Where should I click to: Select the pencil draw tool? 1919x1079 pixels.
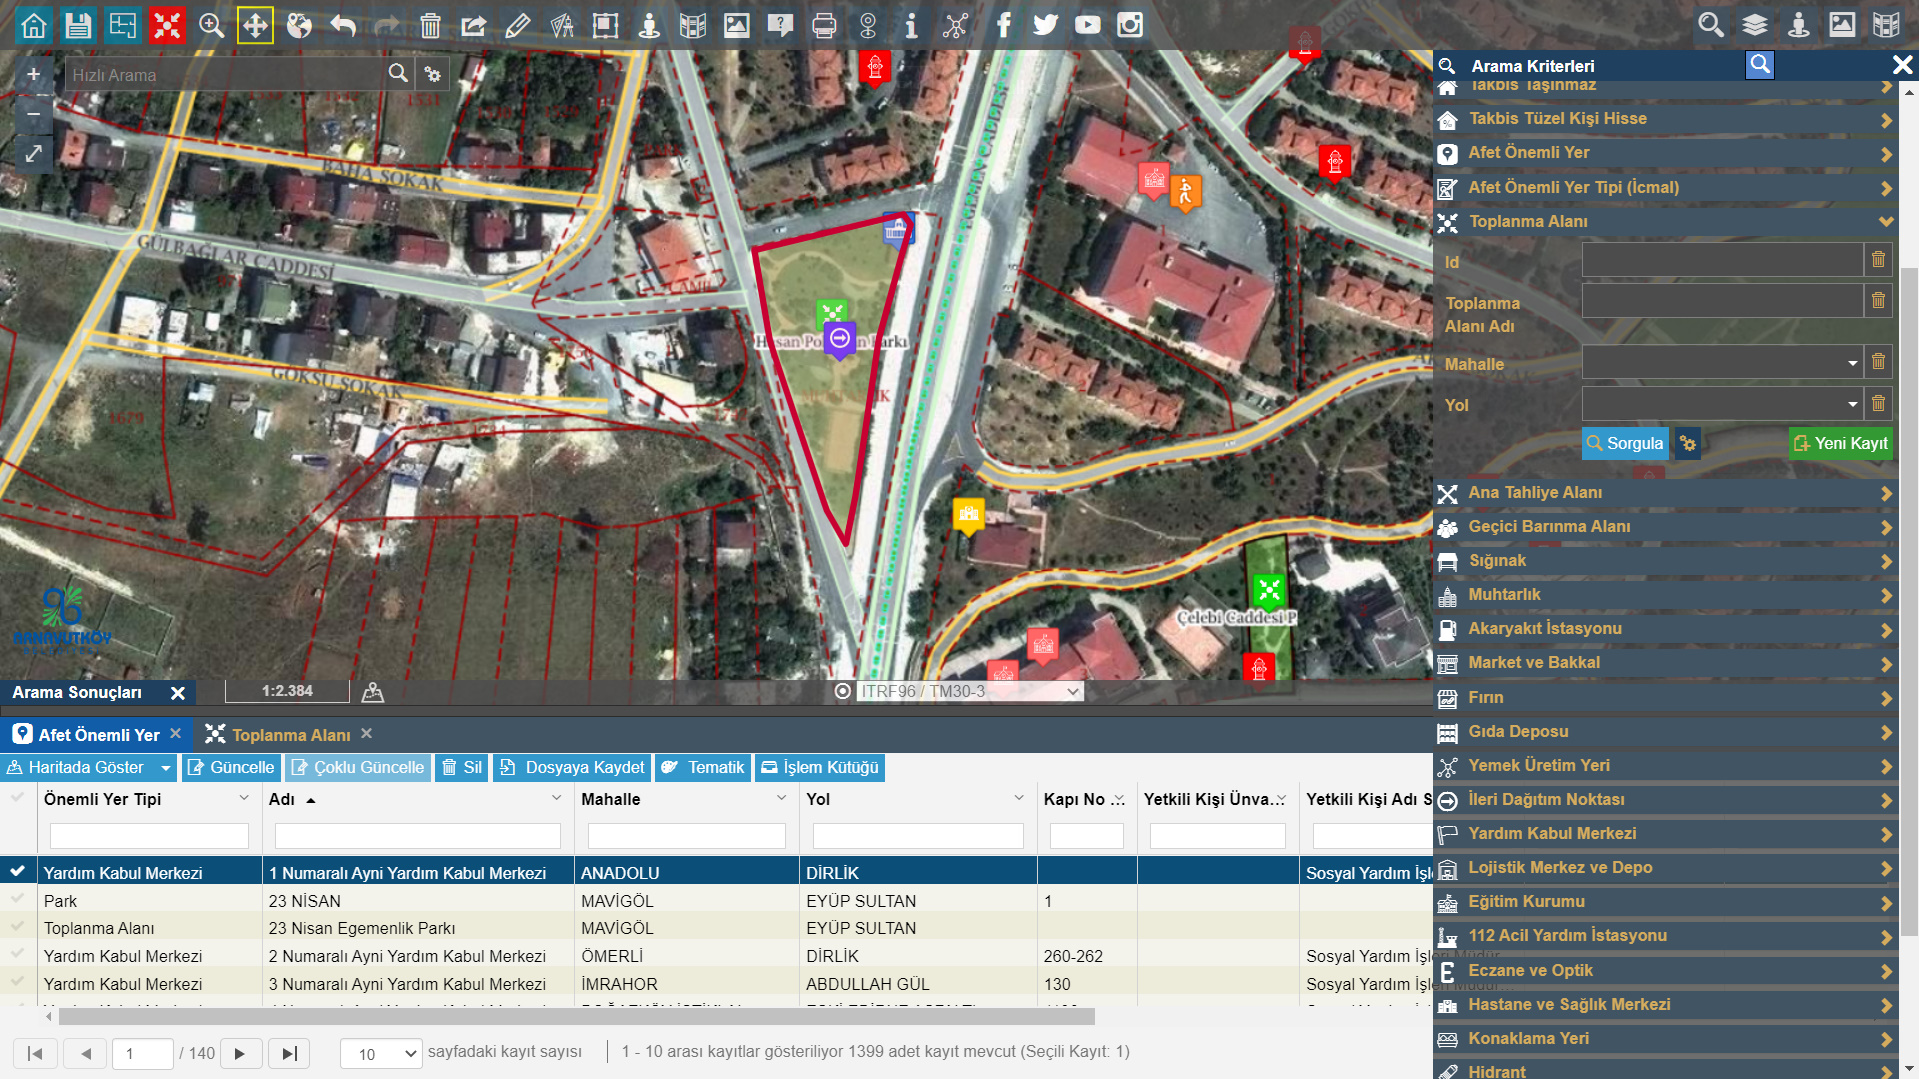[517, 25]
